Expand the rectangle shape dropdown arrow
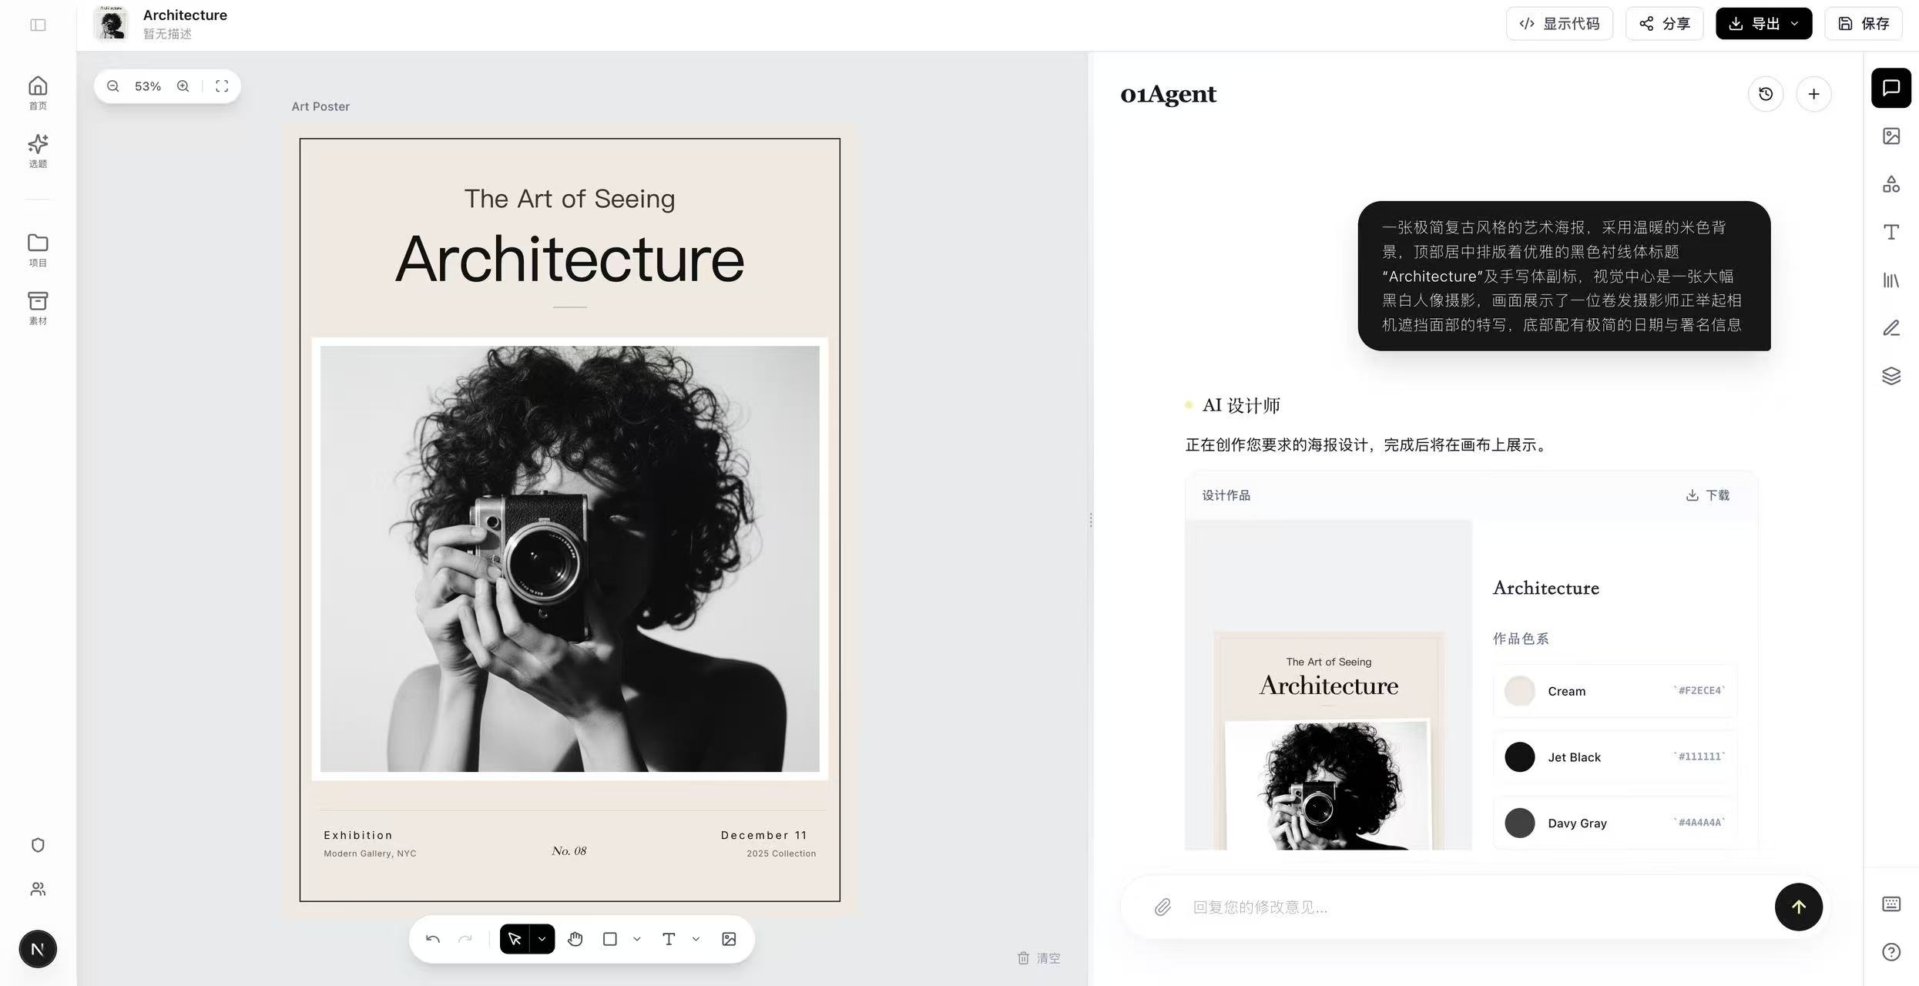The width and height of the screenshot is (1919, 986). (637, 939)
